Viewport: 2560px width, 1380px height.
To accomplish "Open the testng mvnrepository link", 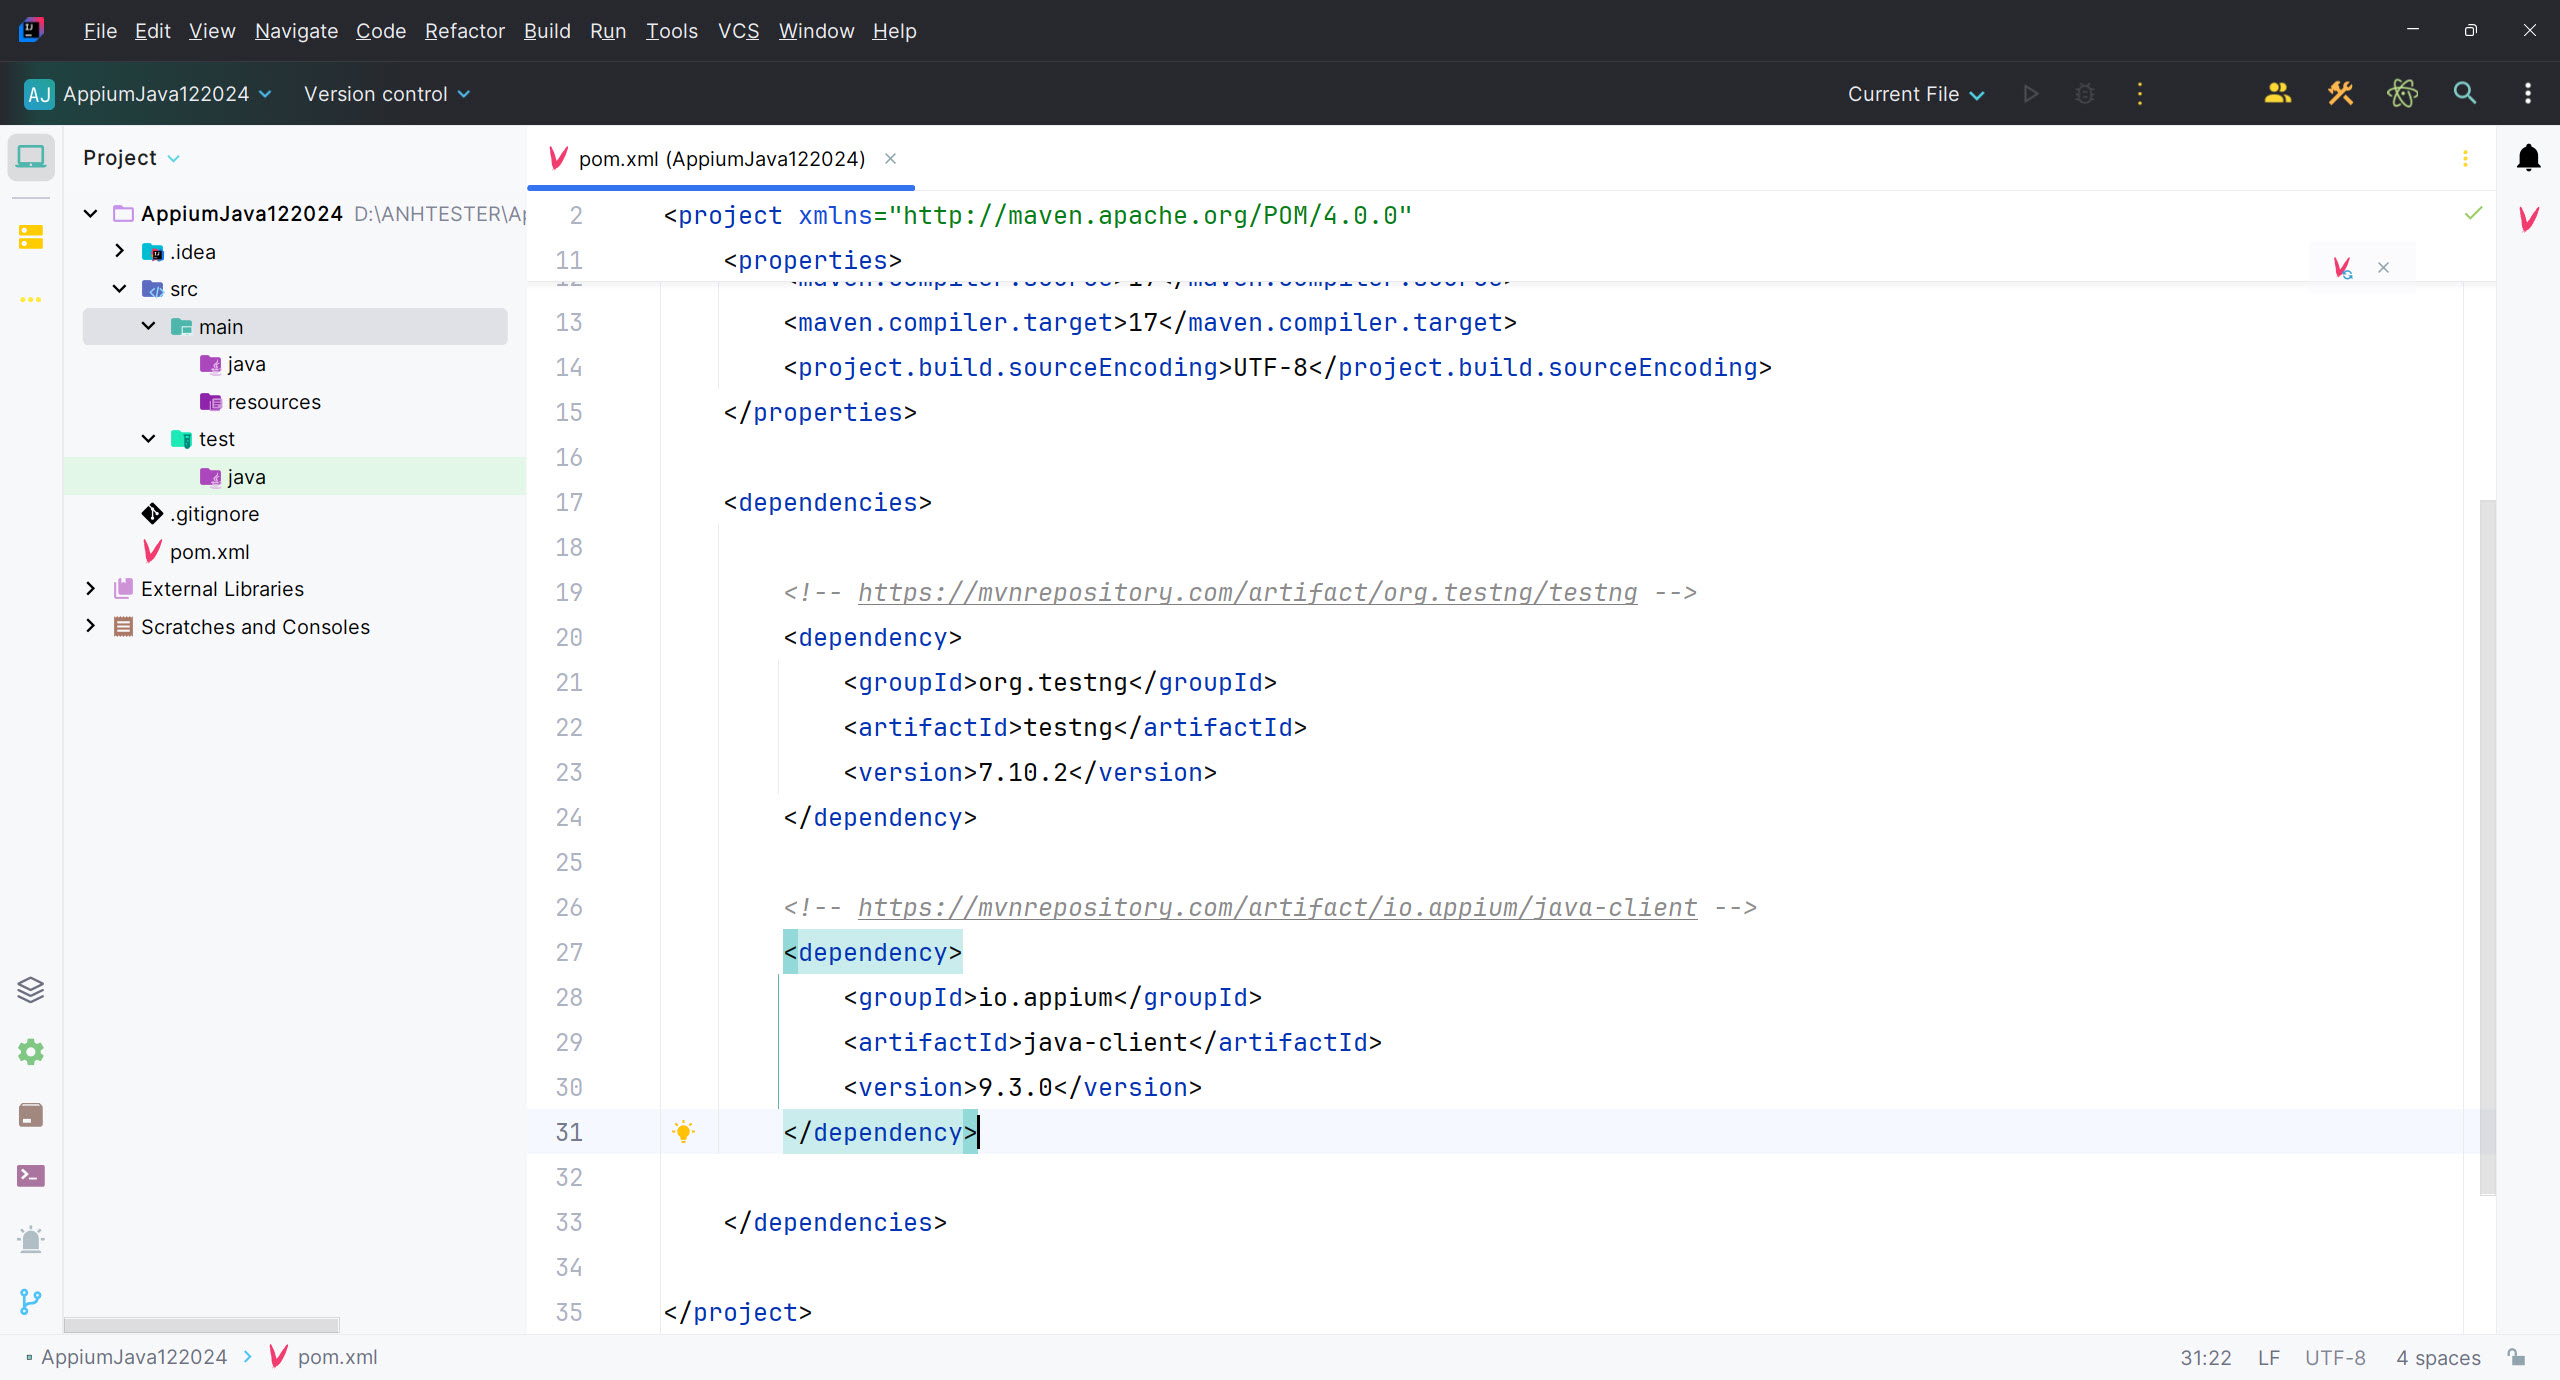I will point(1247,592).
